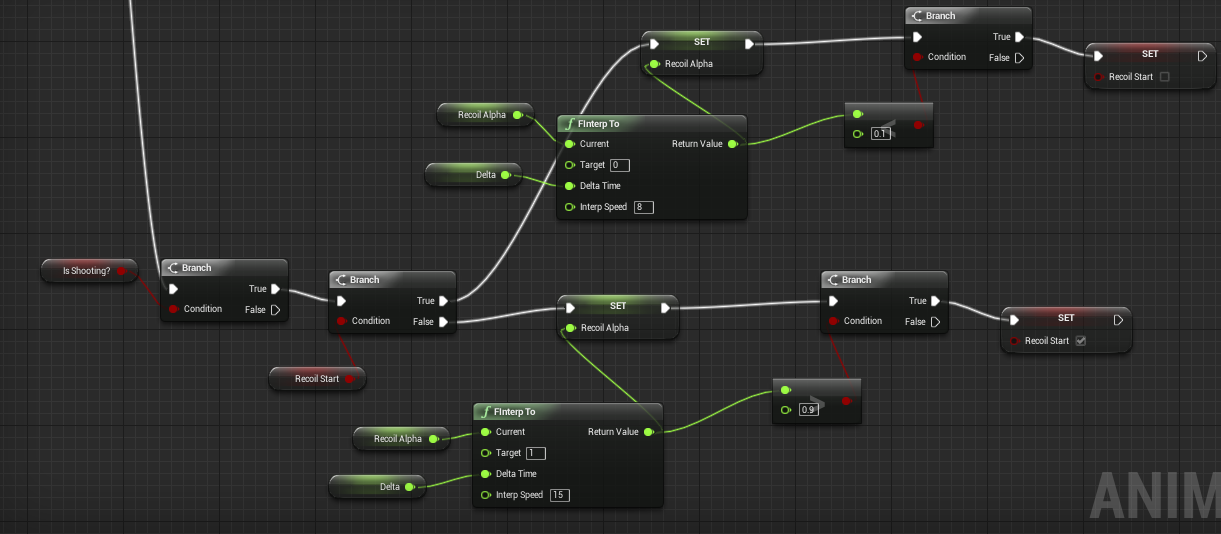Edit Target field showing 0
Screen dimensions: 1221x534
click(619, 165)
